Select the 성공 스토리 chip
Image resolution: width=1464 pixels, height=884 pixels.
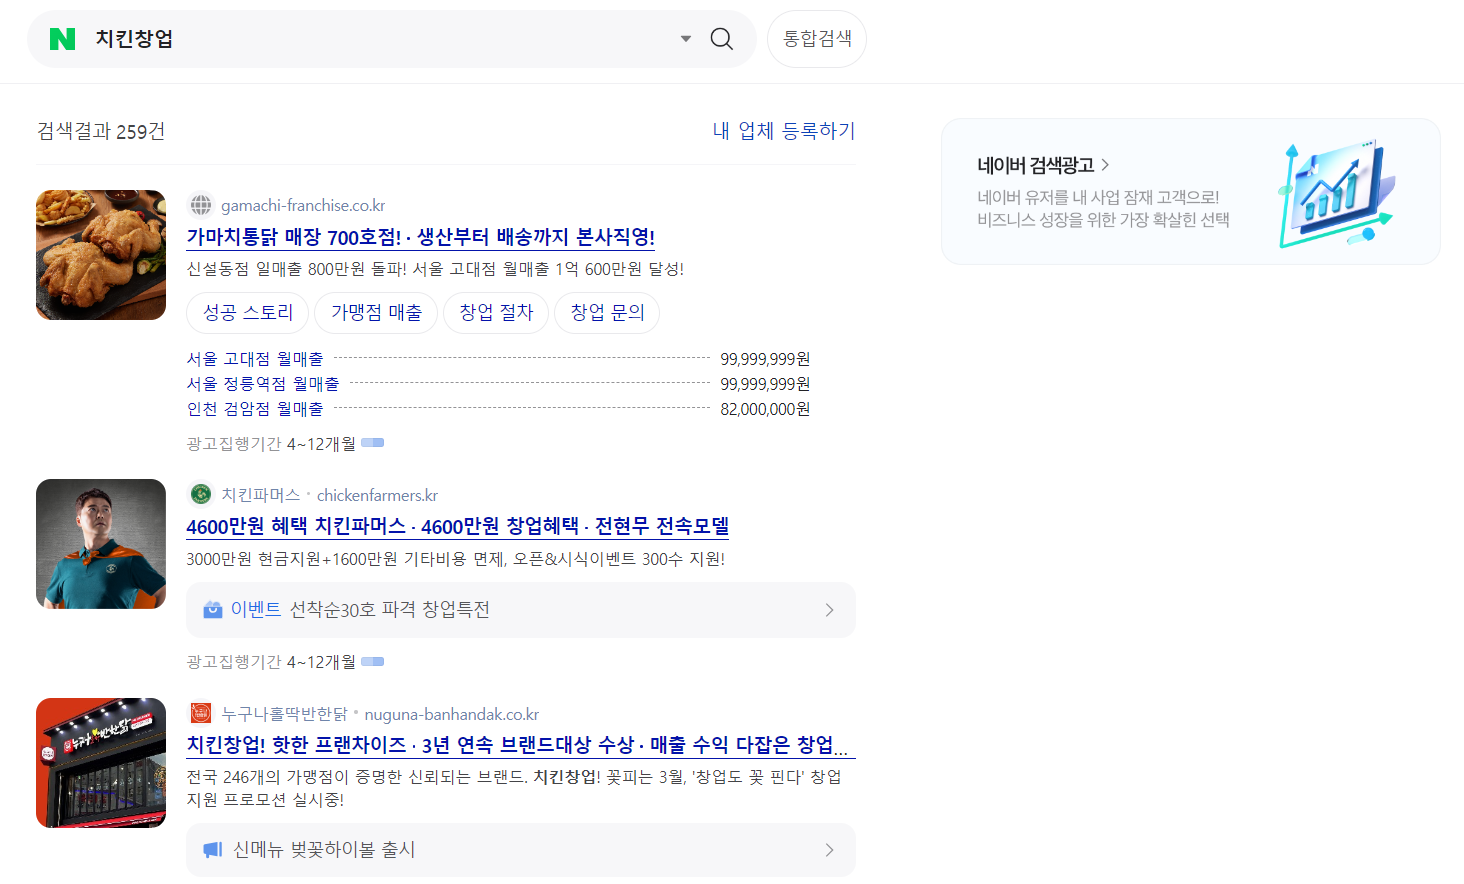(248, 312)
